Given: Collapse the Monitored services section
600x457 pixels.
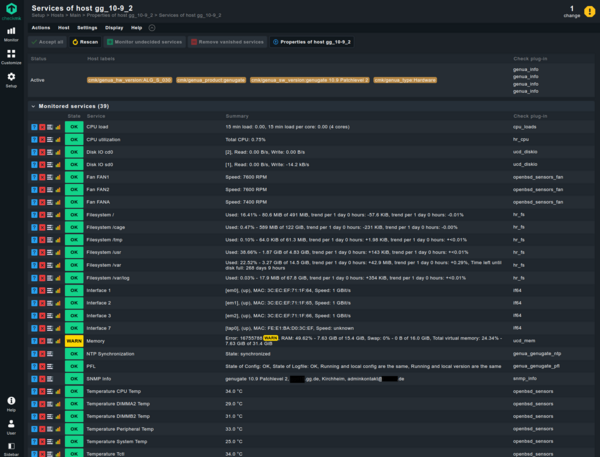Looking at the screenshot, I should point(33,105).
